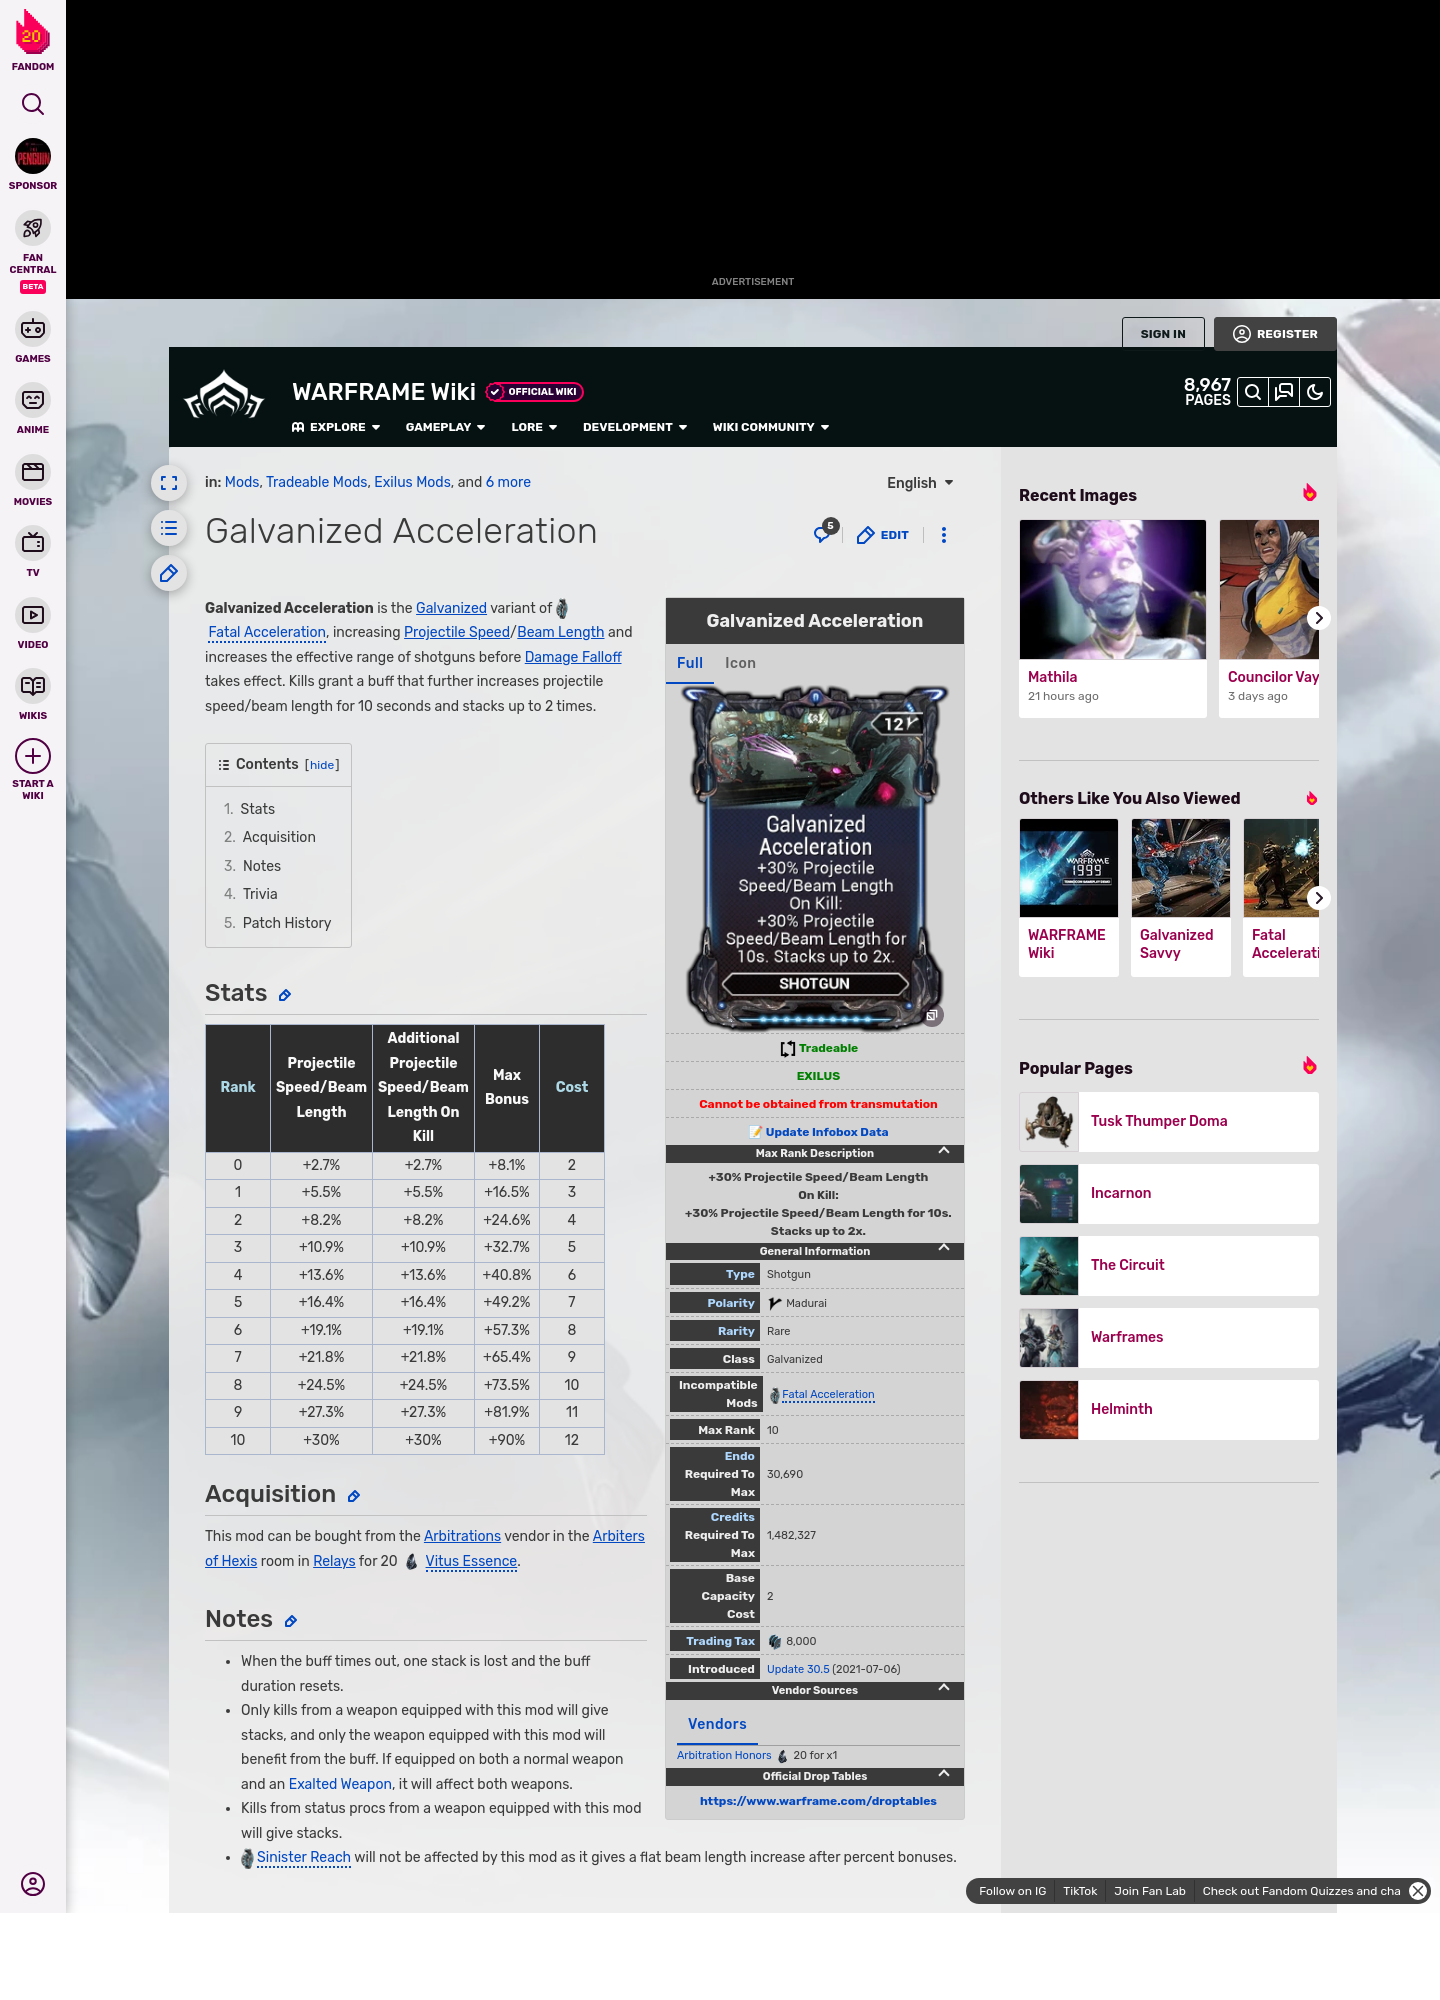Click '6 more' categories link
The height and width of the screenshot is (2000, 1440).
click(508, 482)
